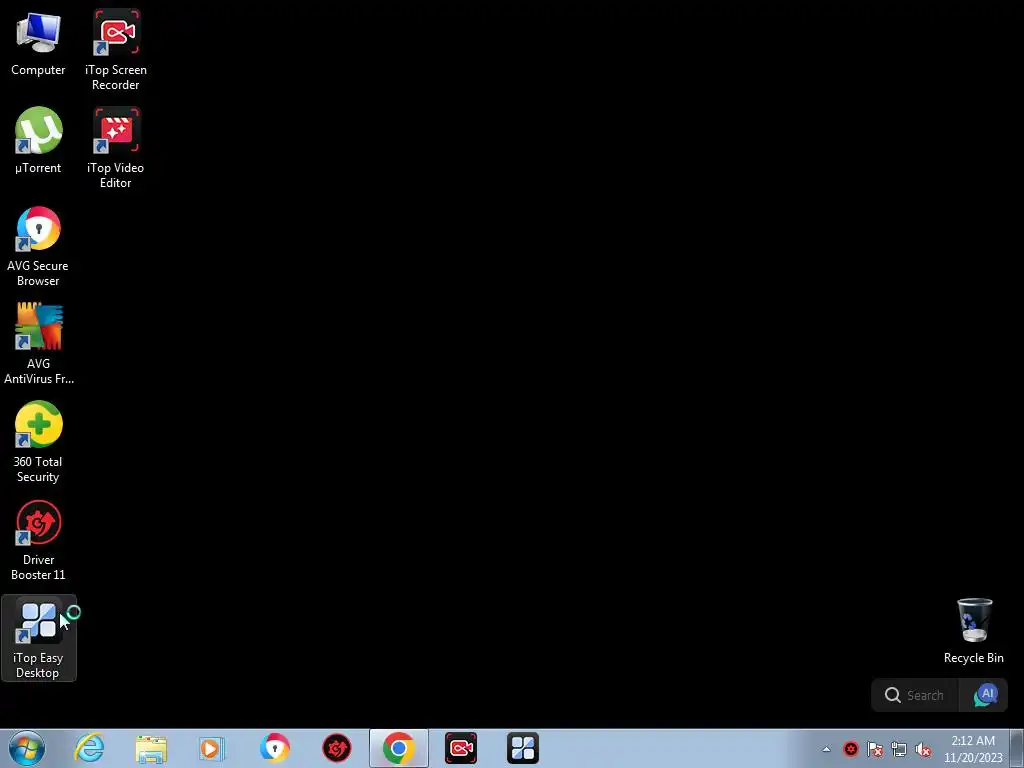Select the Computer desktop icon

coord(38,43)
